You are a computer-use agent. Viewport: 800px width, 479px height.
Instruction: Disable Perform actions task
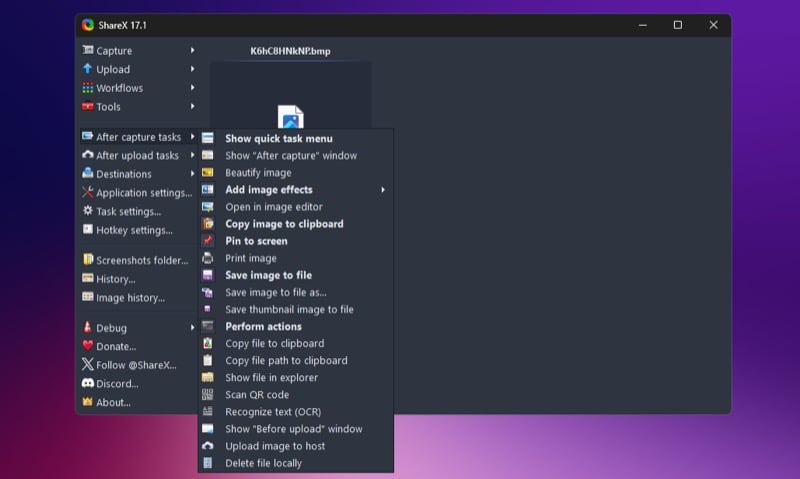click(295, 326)
